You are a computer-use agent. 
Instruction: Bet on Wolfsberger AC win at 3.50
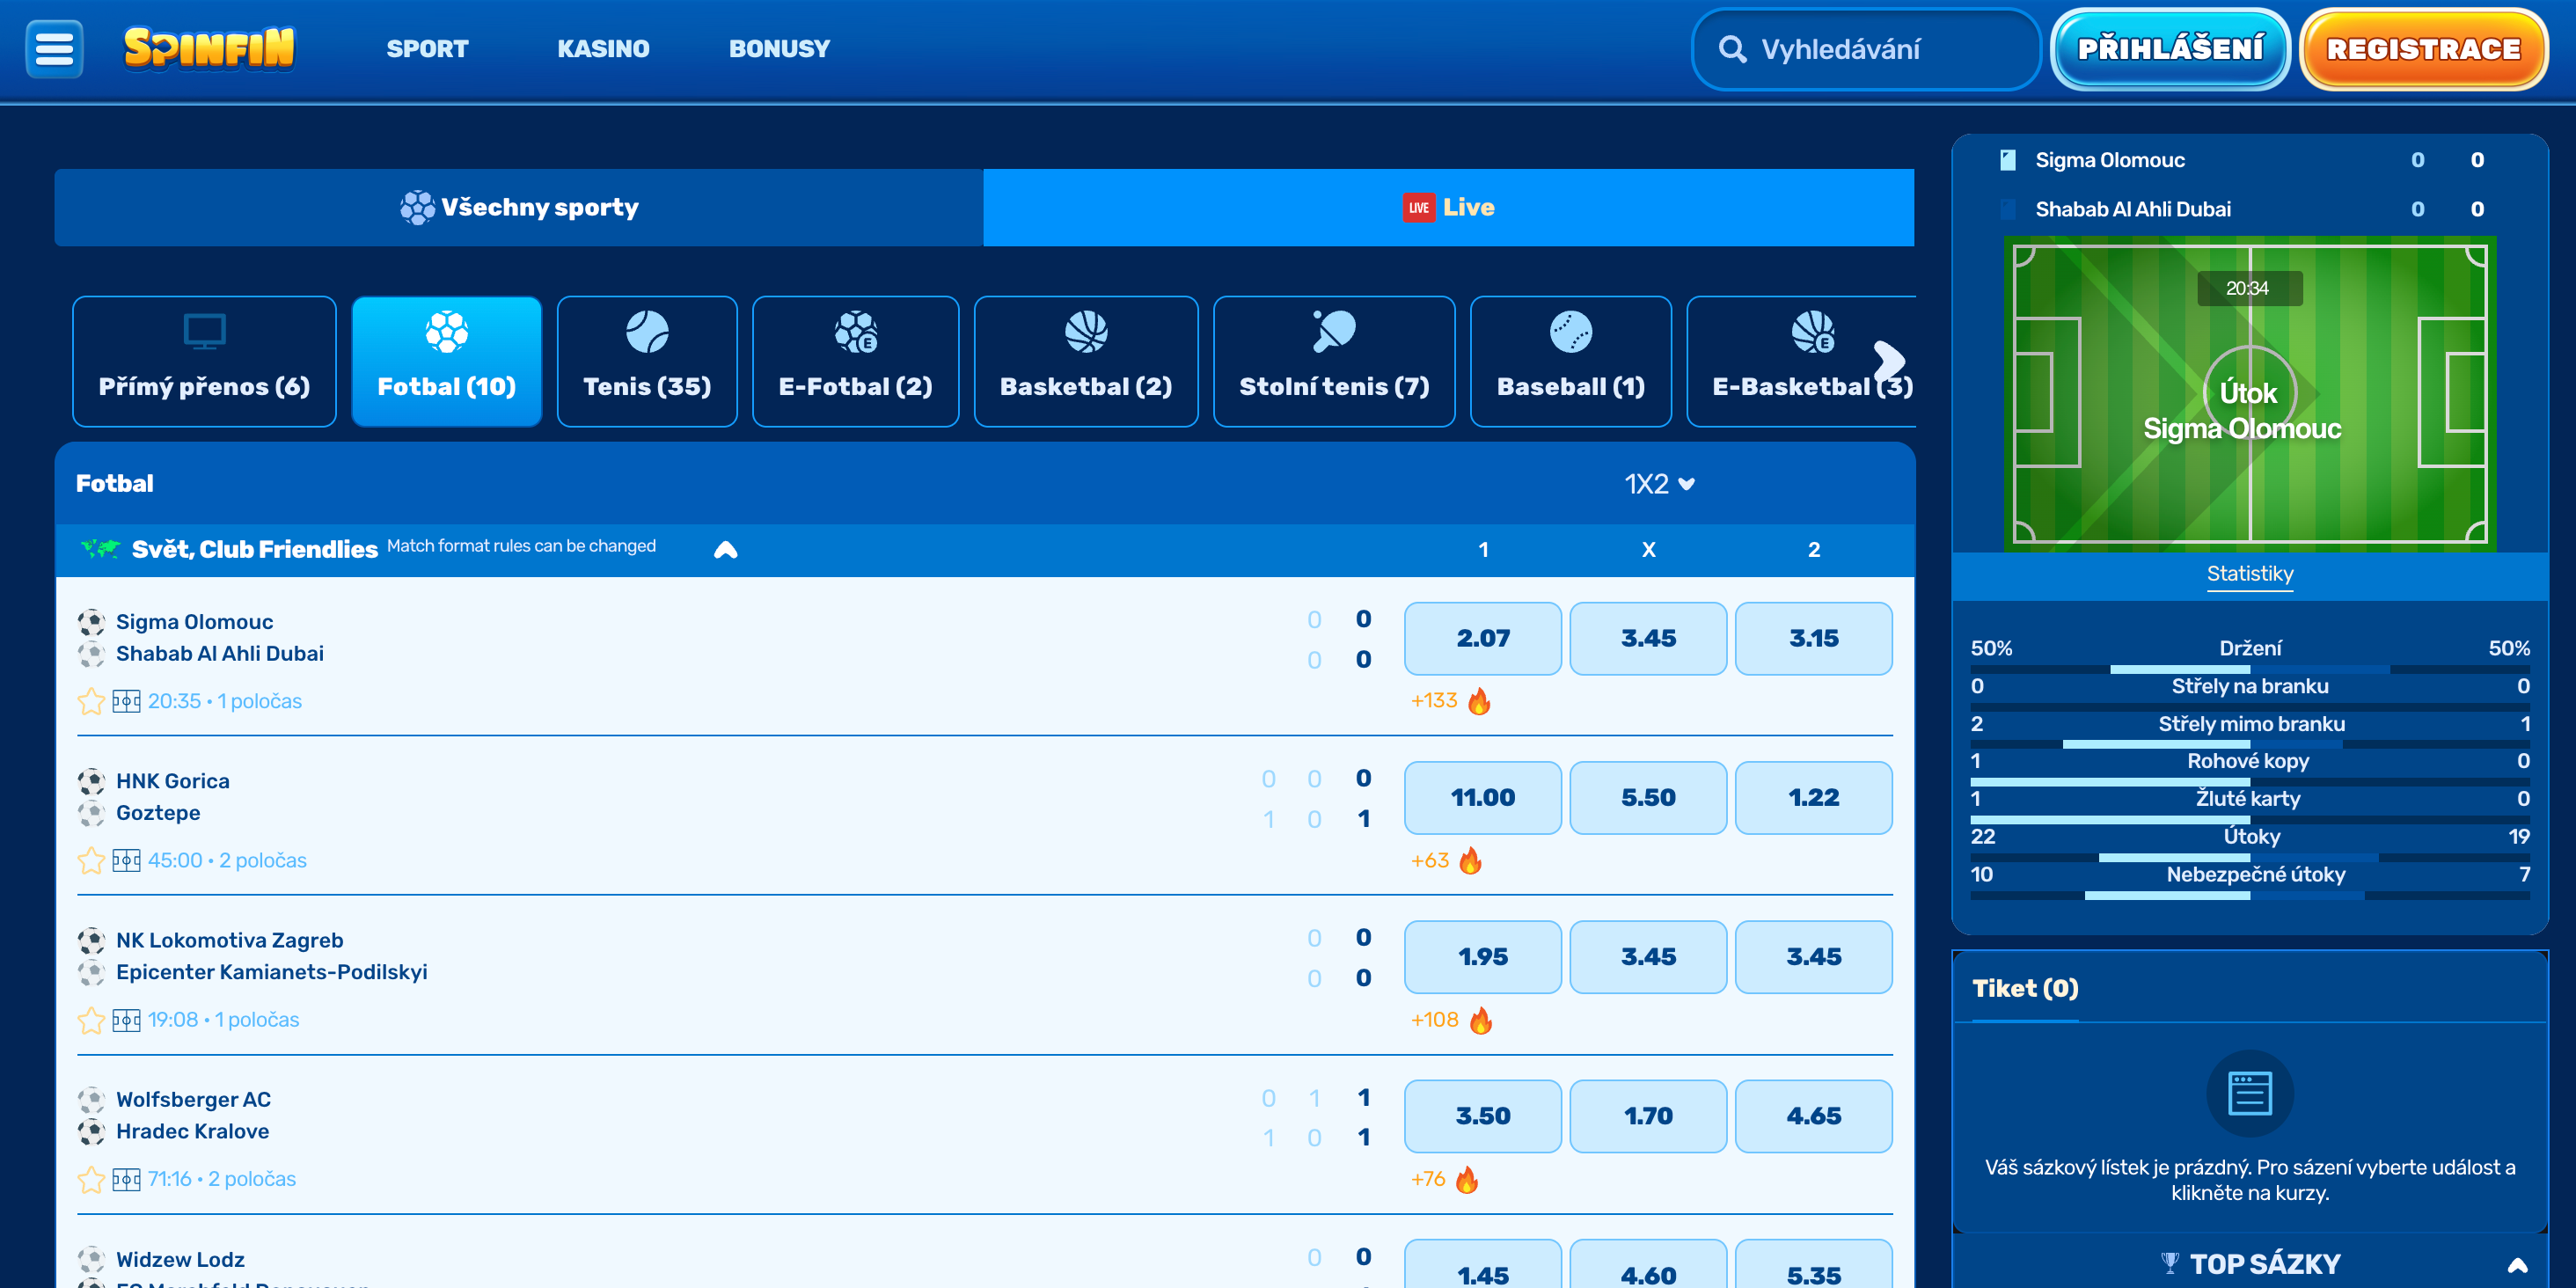point(1483,1116)
